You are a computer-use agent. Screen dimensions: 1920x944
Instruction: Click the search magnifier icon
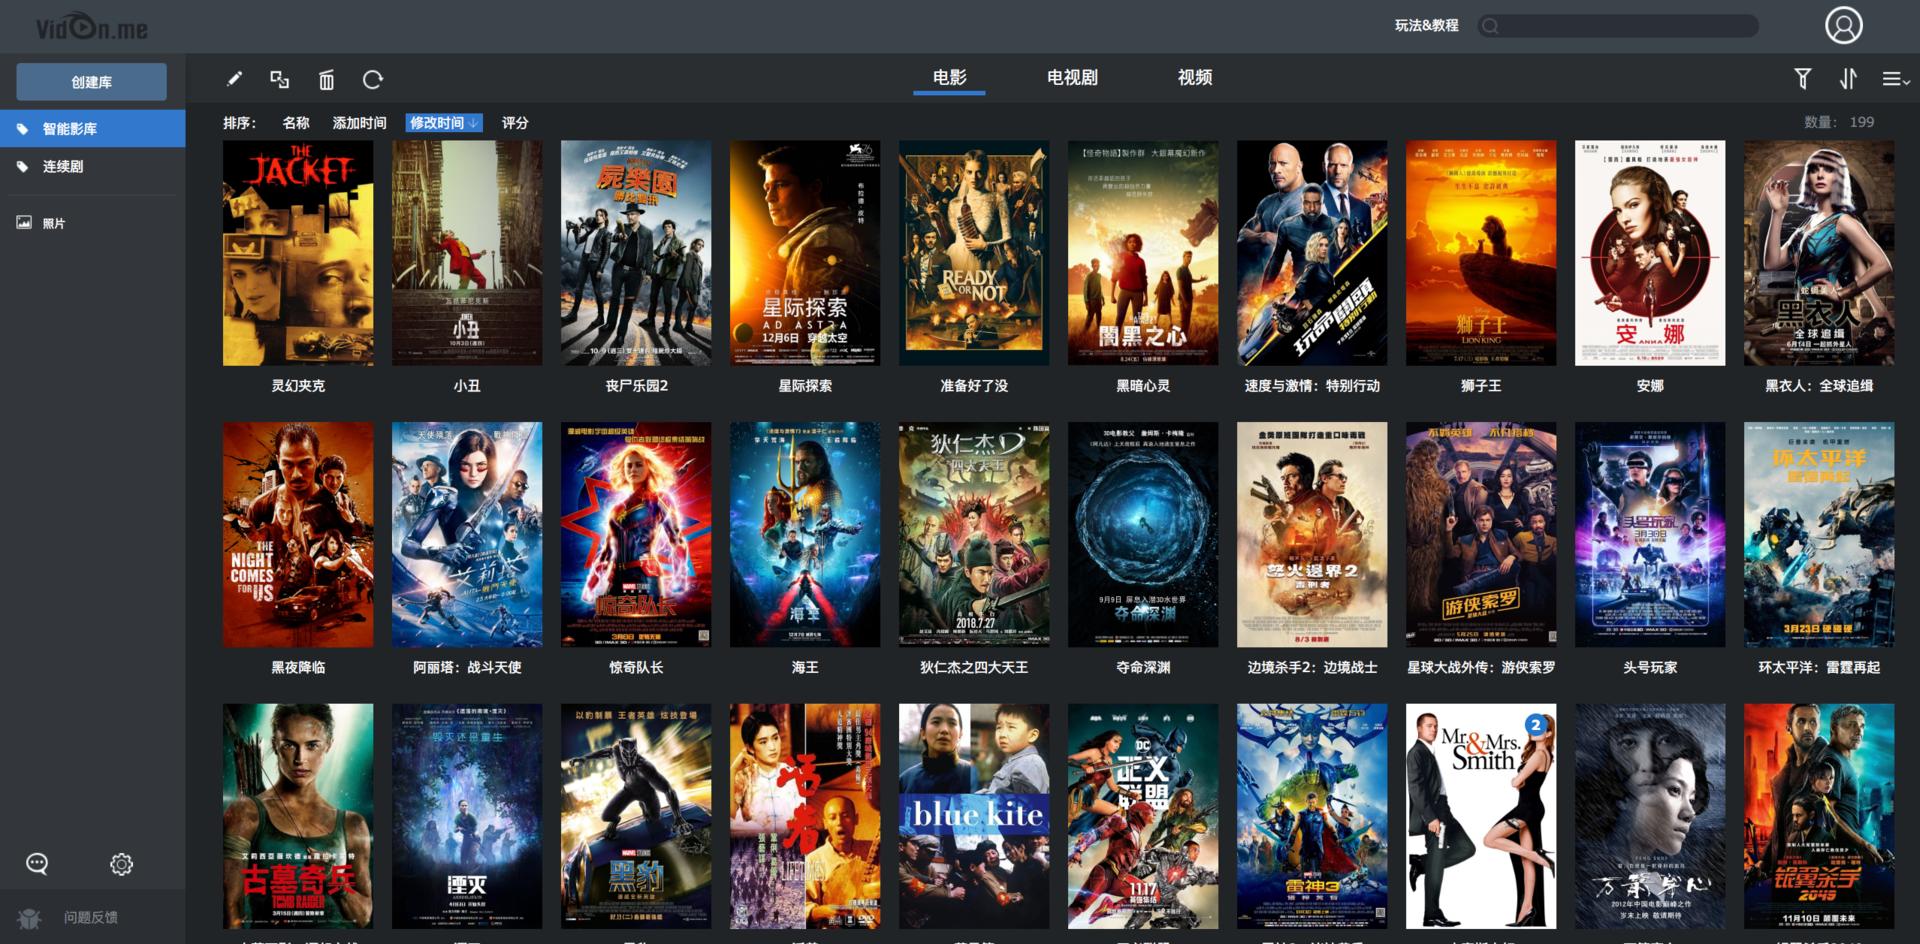[1491, 26]
